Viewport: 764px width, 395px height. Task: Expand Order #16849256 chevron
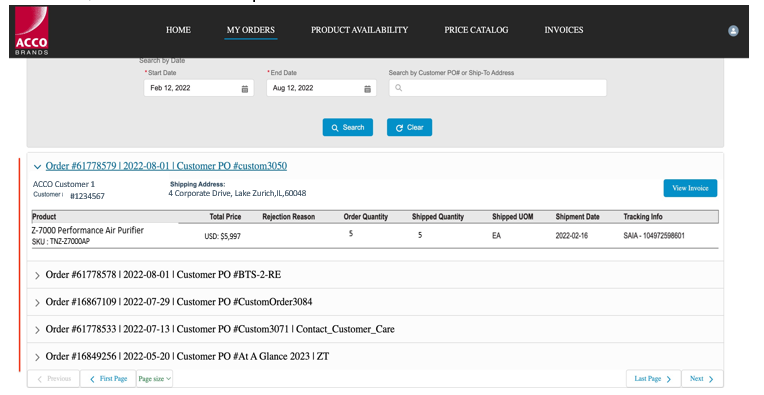(38, 357)
